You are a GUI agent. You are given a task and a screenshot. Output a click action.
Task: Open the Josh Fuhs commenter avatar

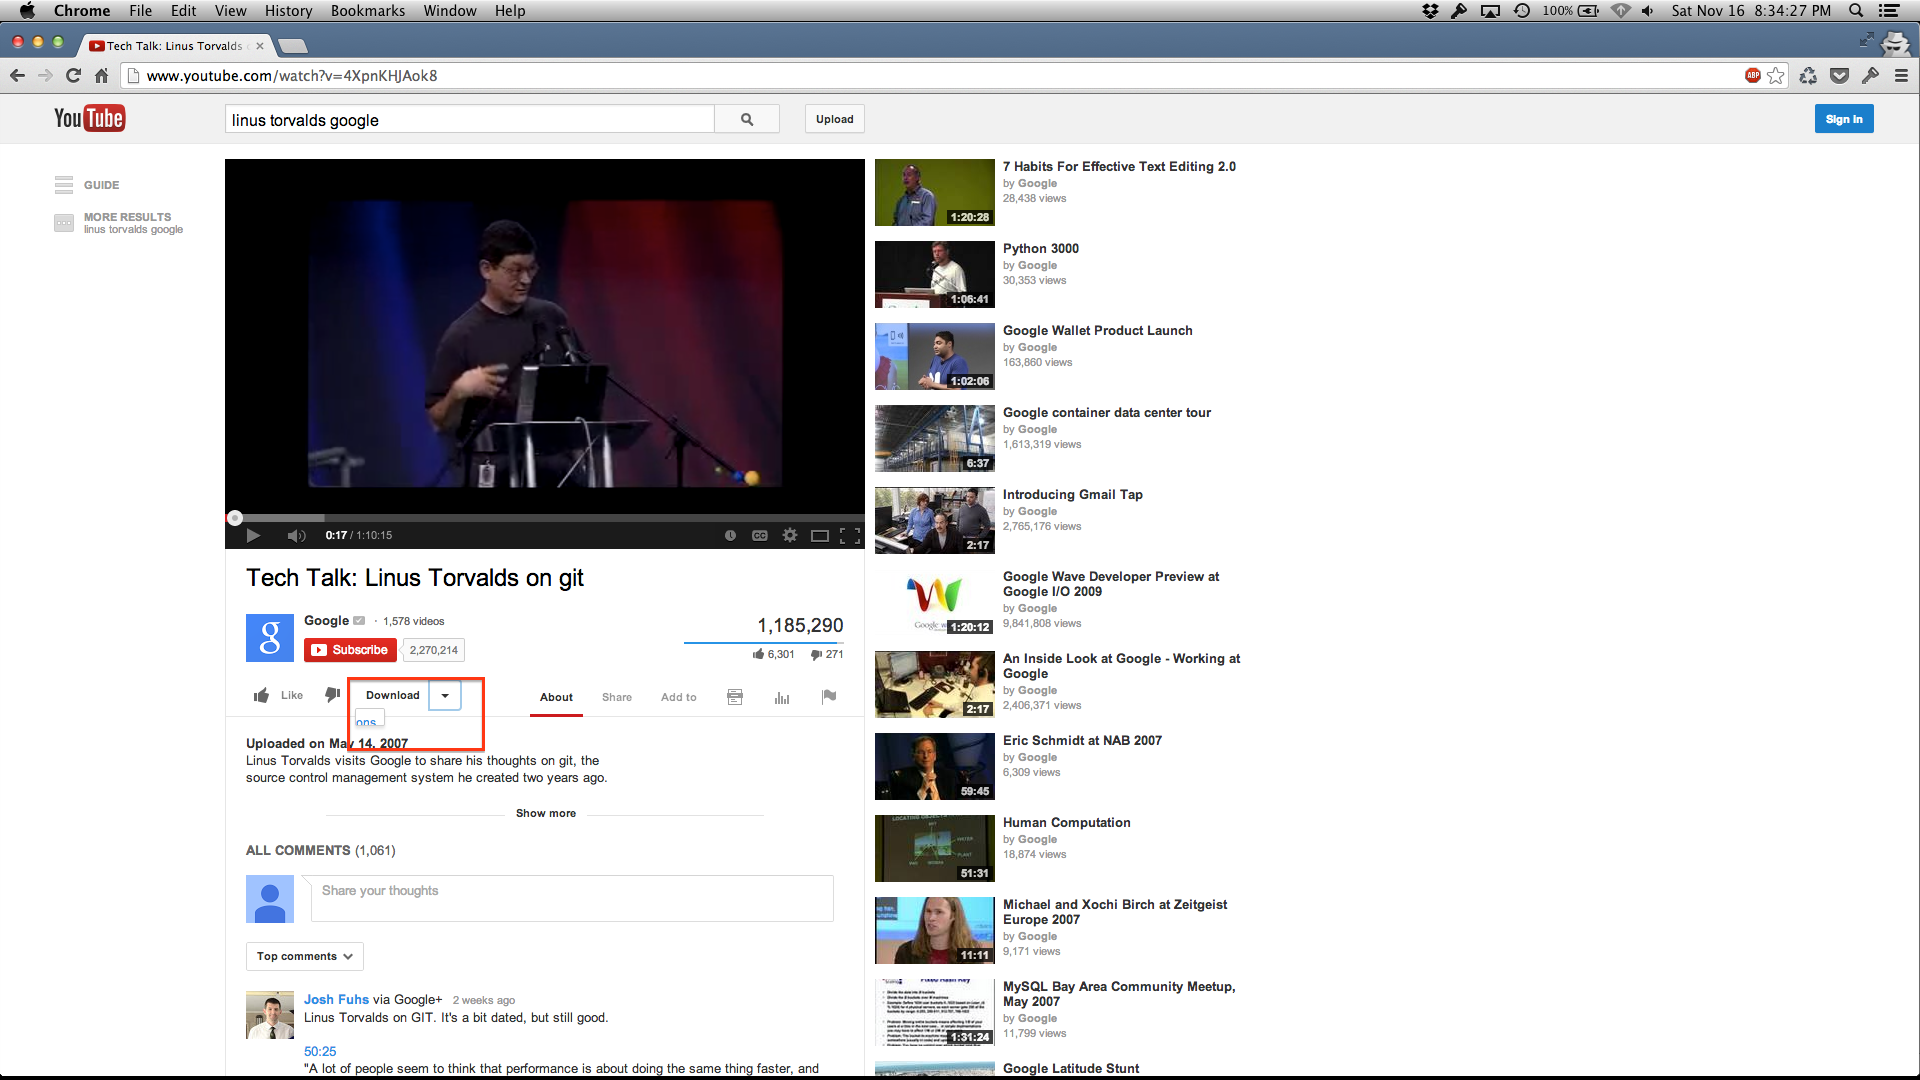tap(270, 1015)
